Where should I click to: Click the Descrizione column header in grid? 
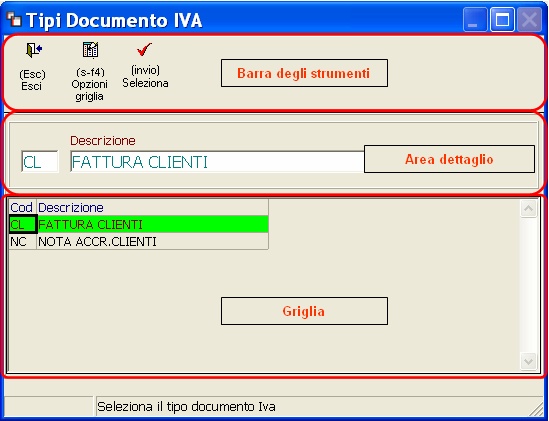(153, 208)
